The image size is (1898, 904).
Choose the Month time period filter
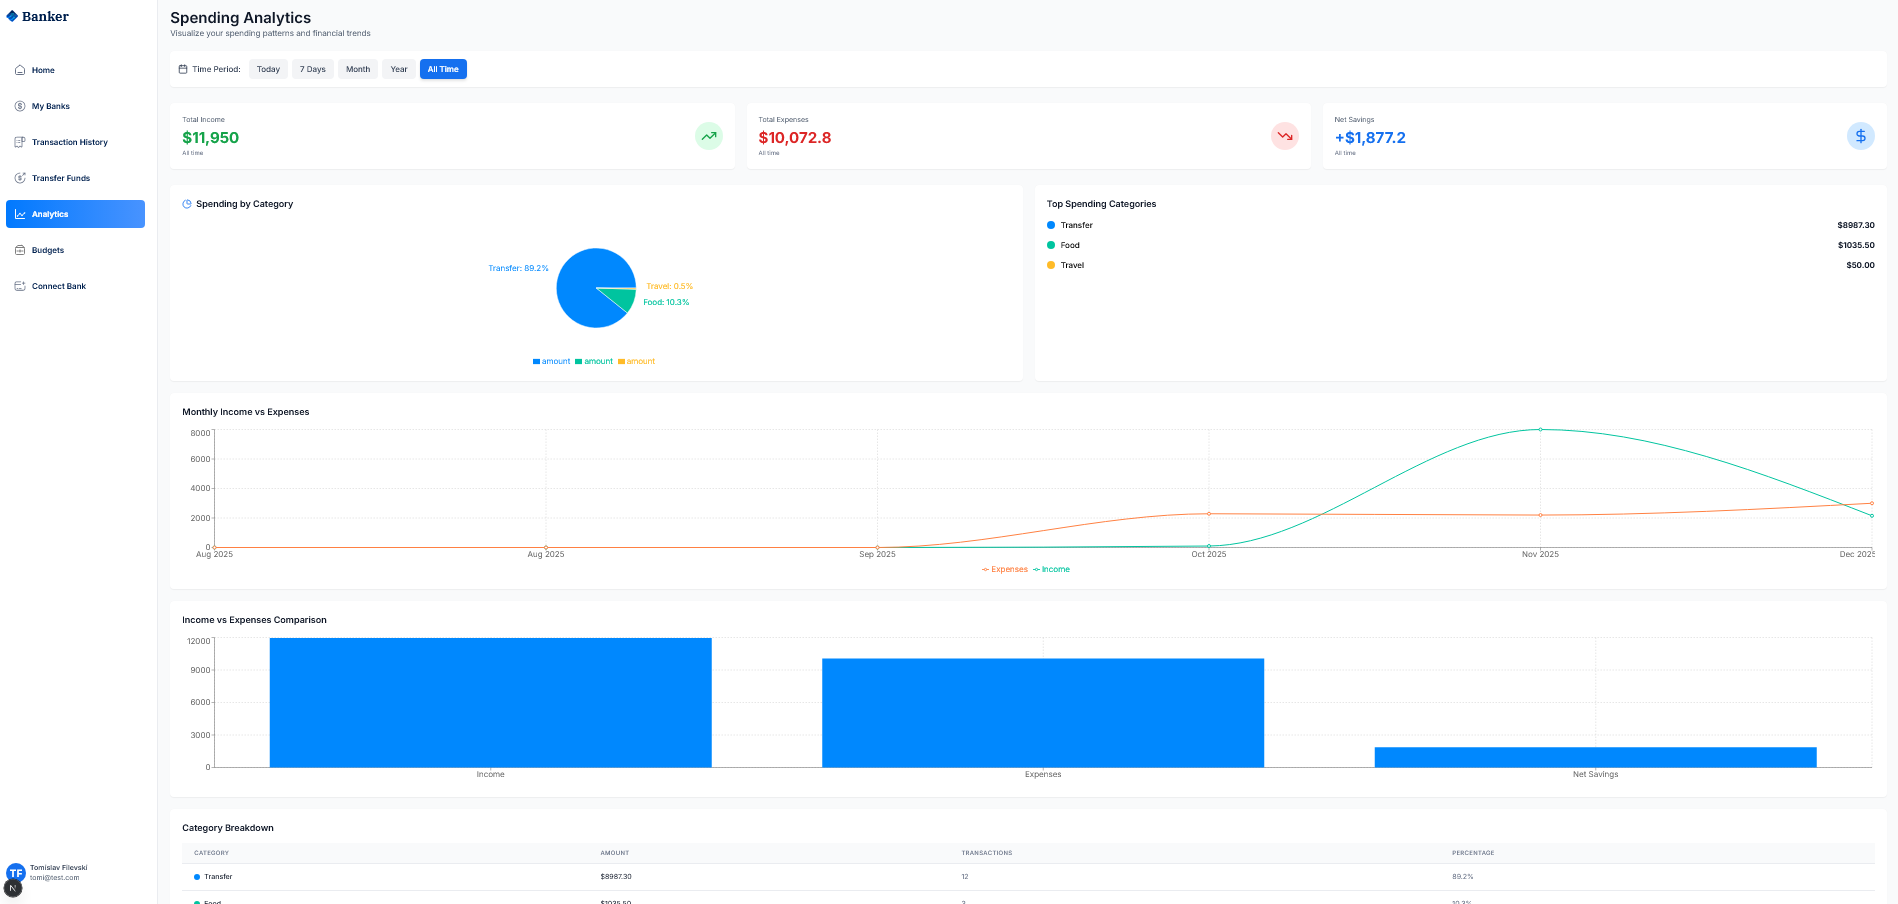(x=358, y=69)
